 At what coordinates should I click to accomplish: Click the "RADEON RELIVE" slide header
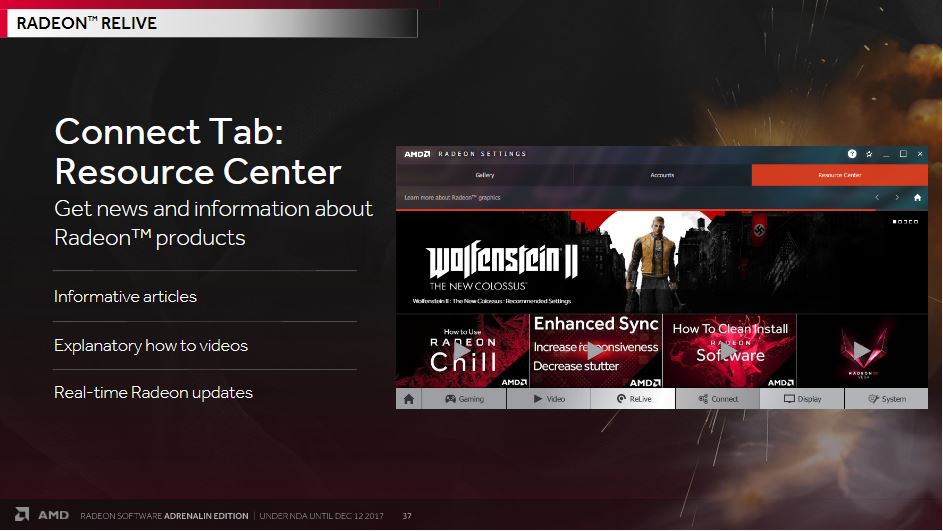click(87, 23)
